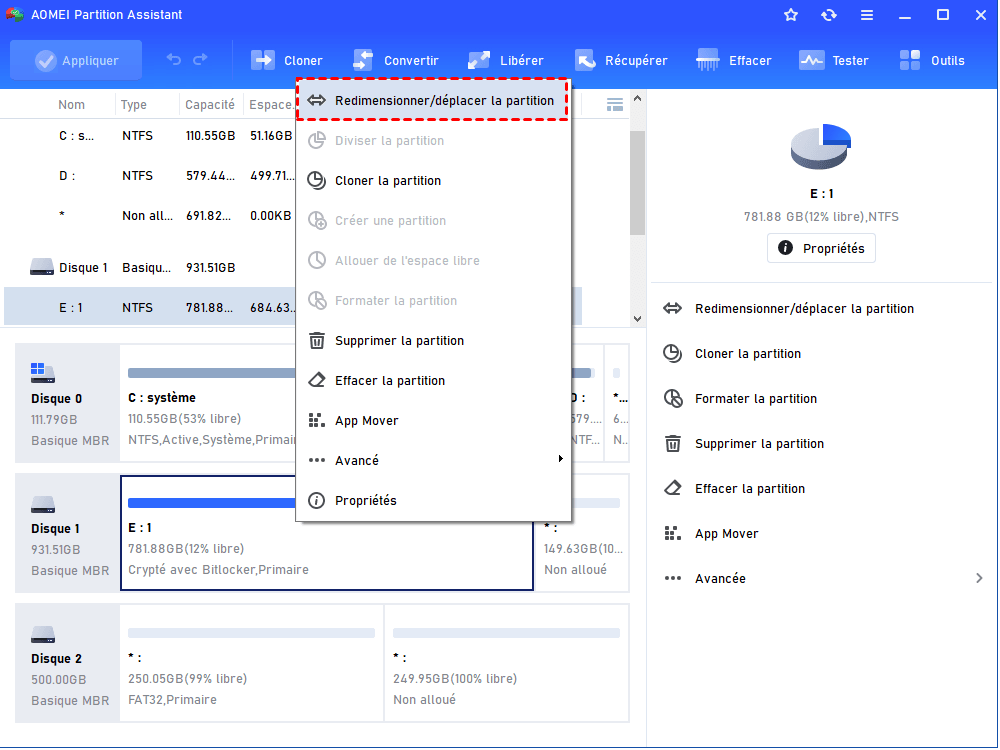Click the refresh icon in title bar
The image size is (1000, 750).
[x=828, y=15]
